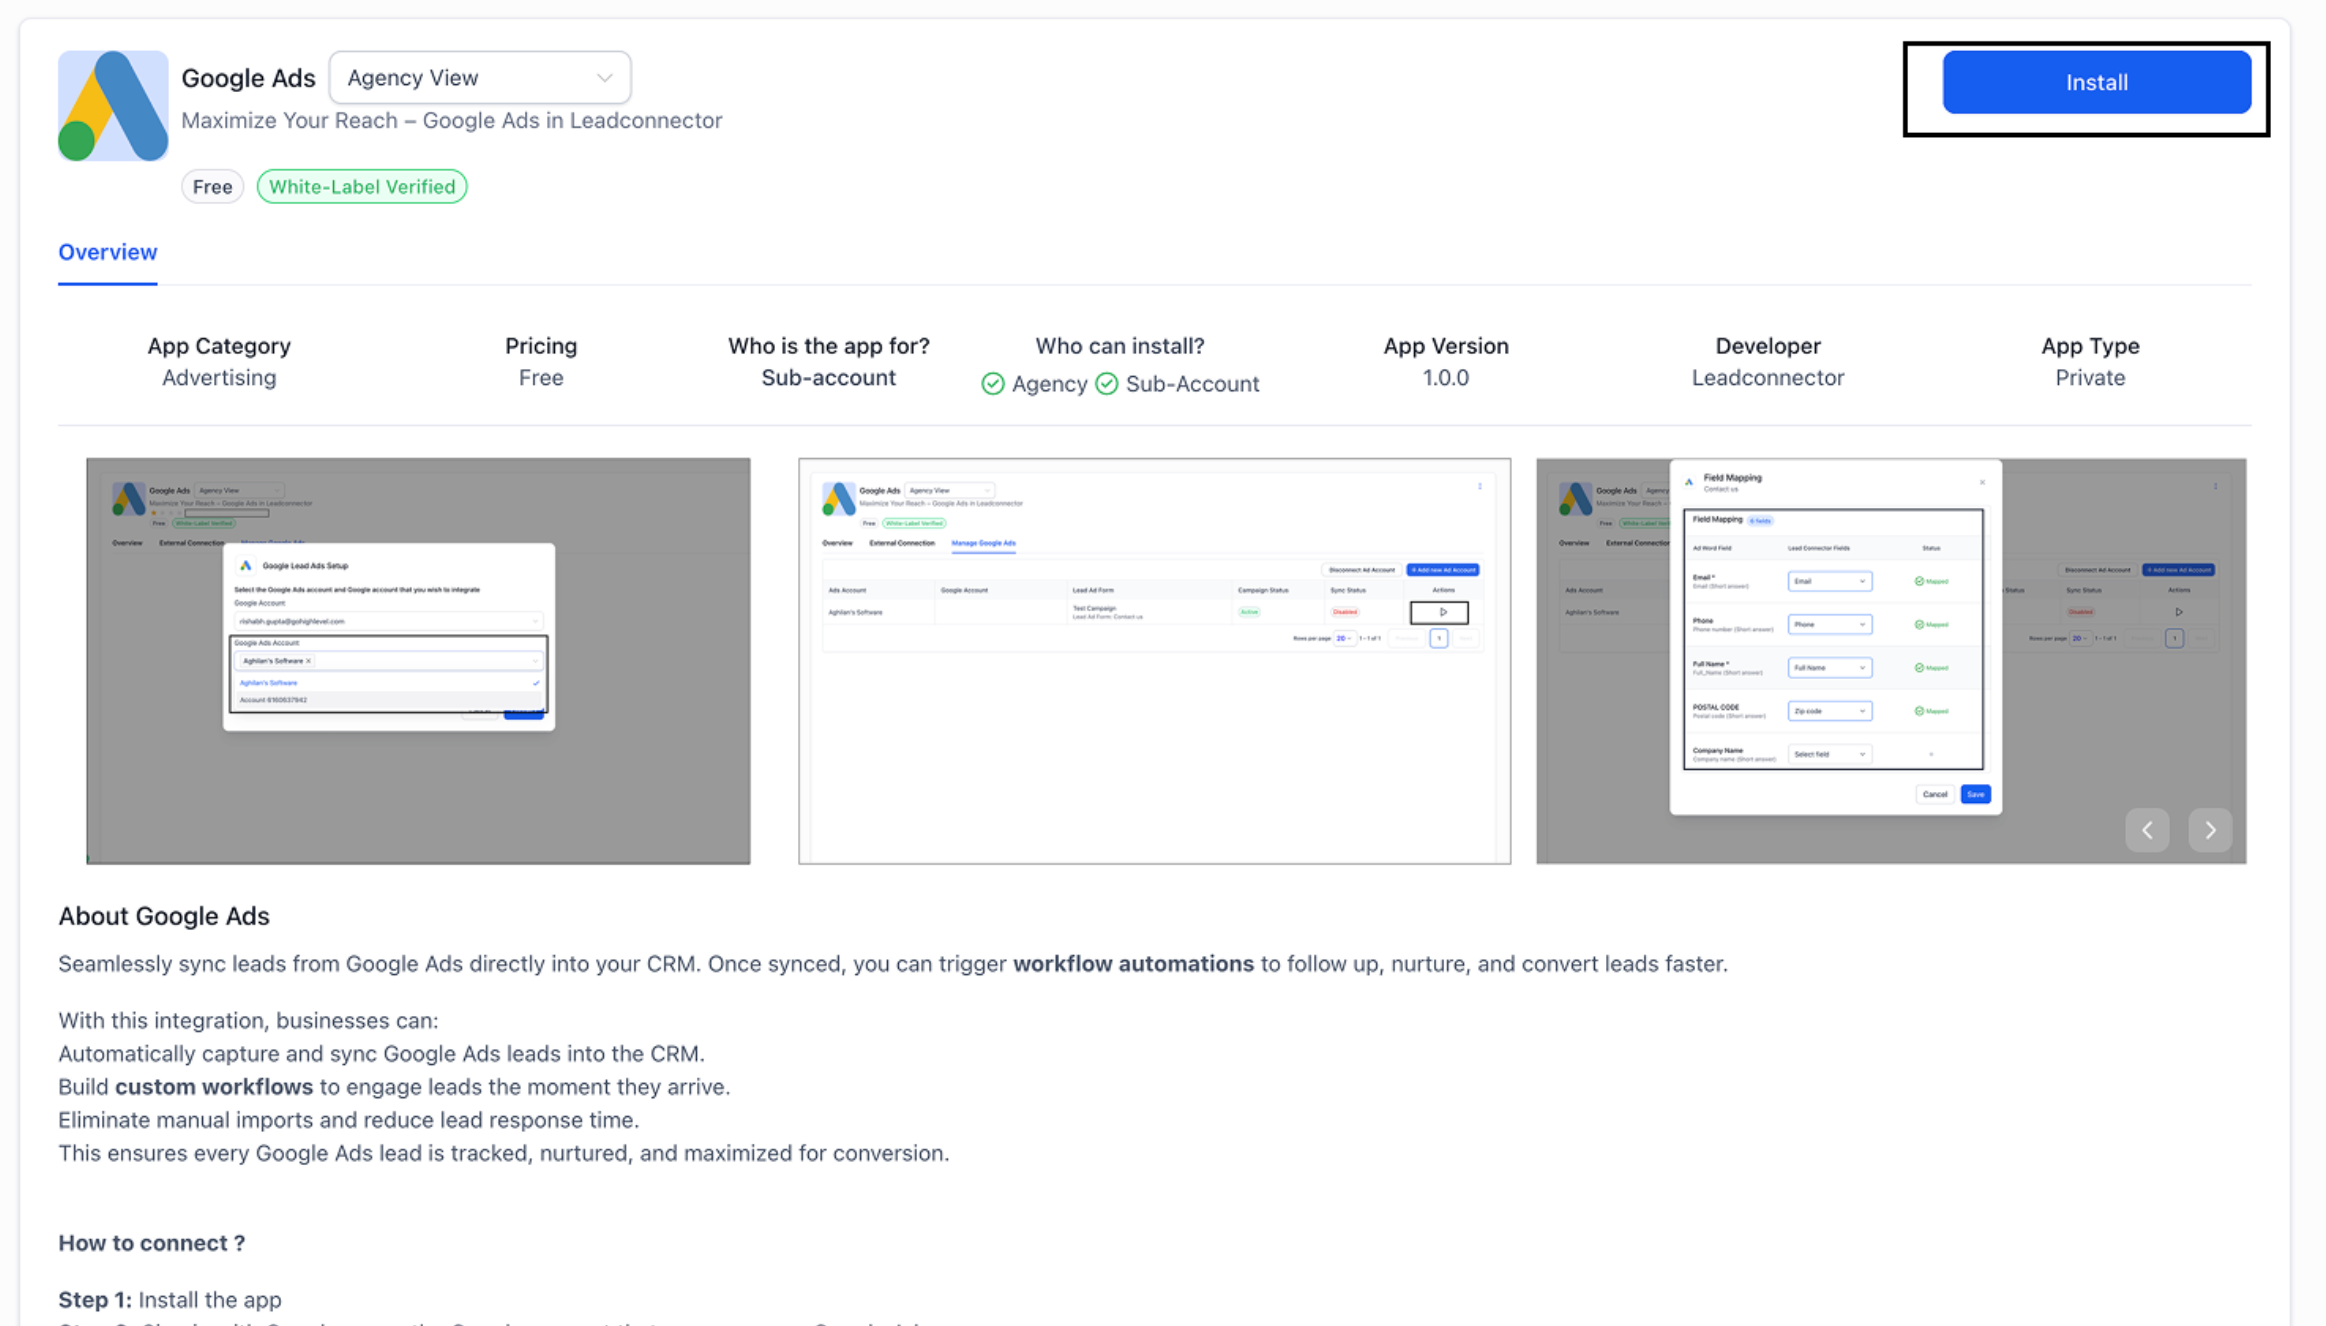Click the White-Label Verified badge

point(362,187)
